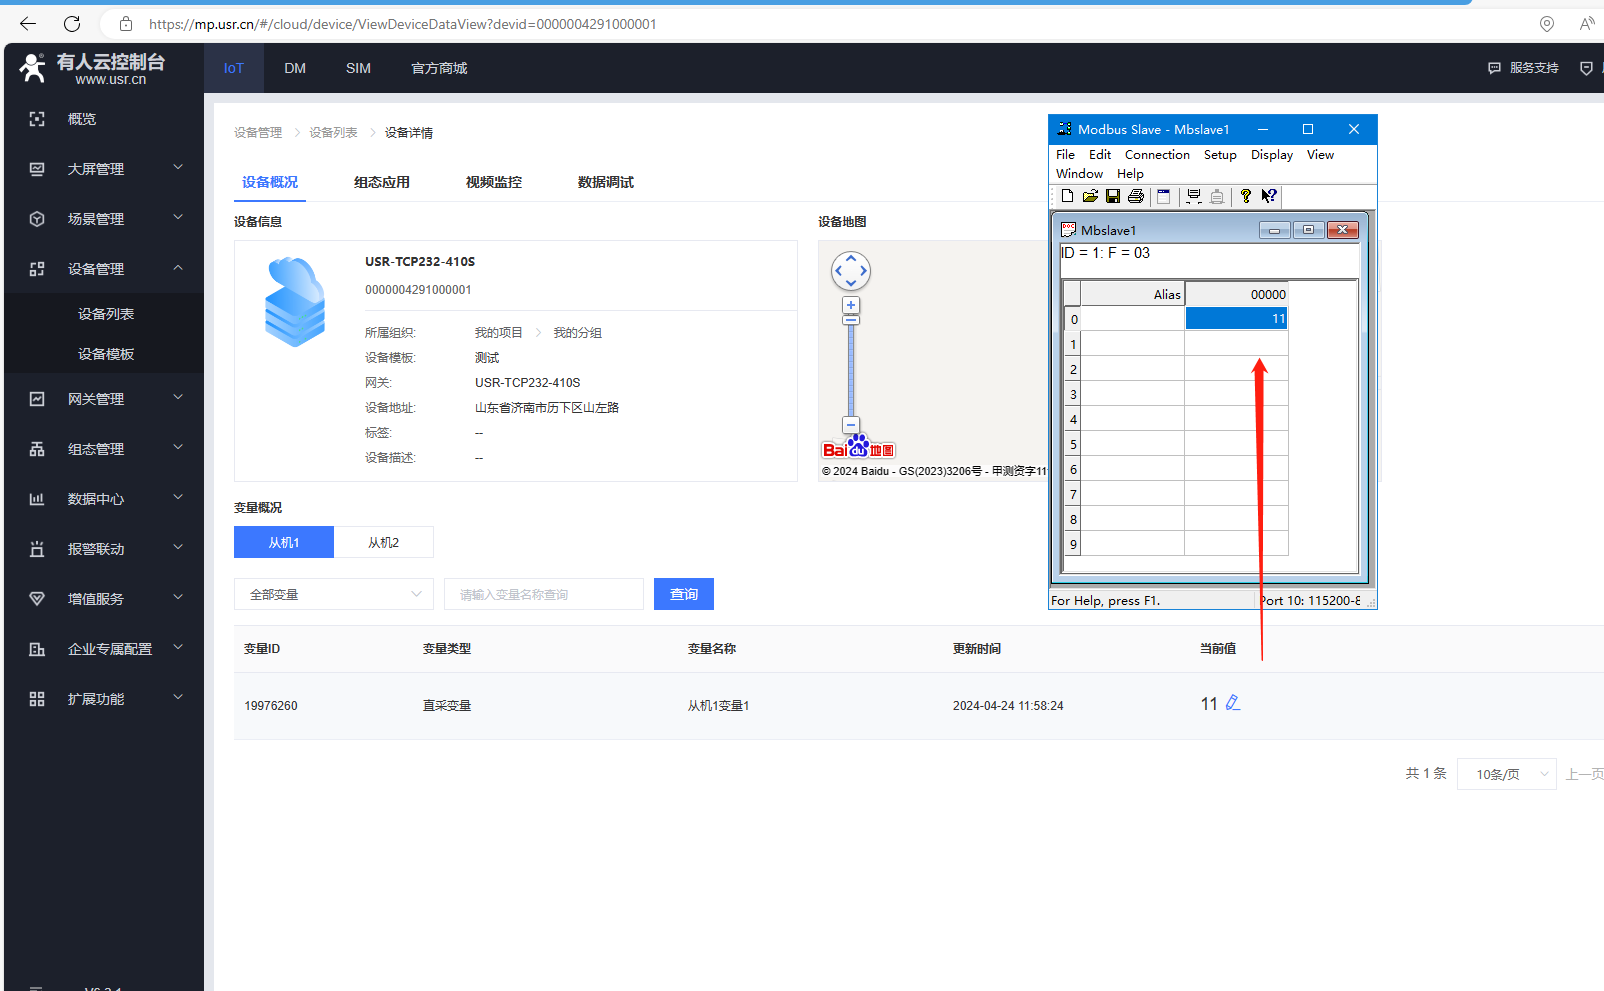Open the 全部变量 filter dropdown
Screen dimensions: 1604x991
pos(334,594)
